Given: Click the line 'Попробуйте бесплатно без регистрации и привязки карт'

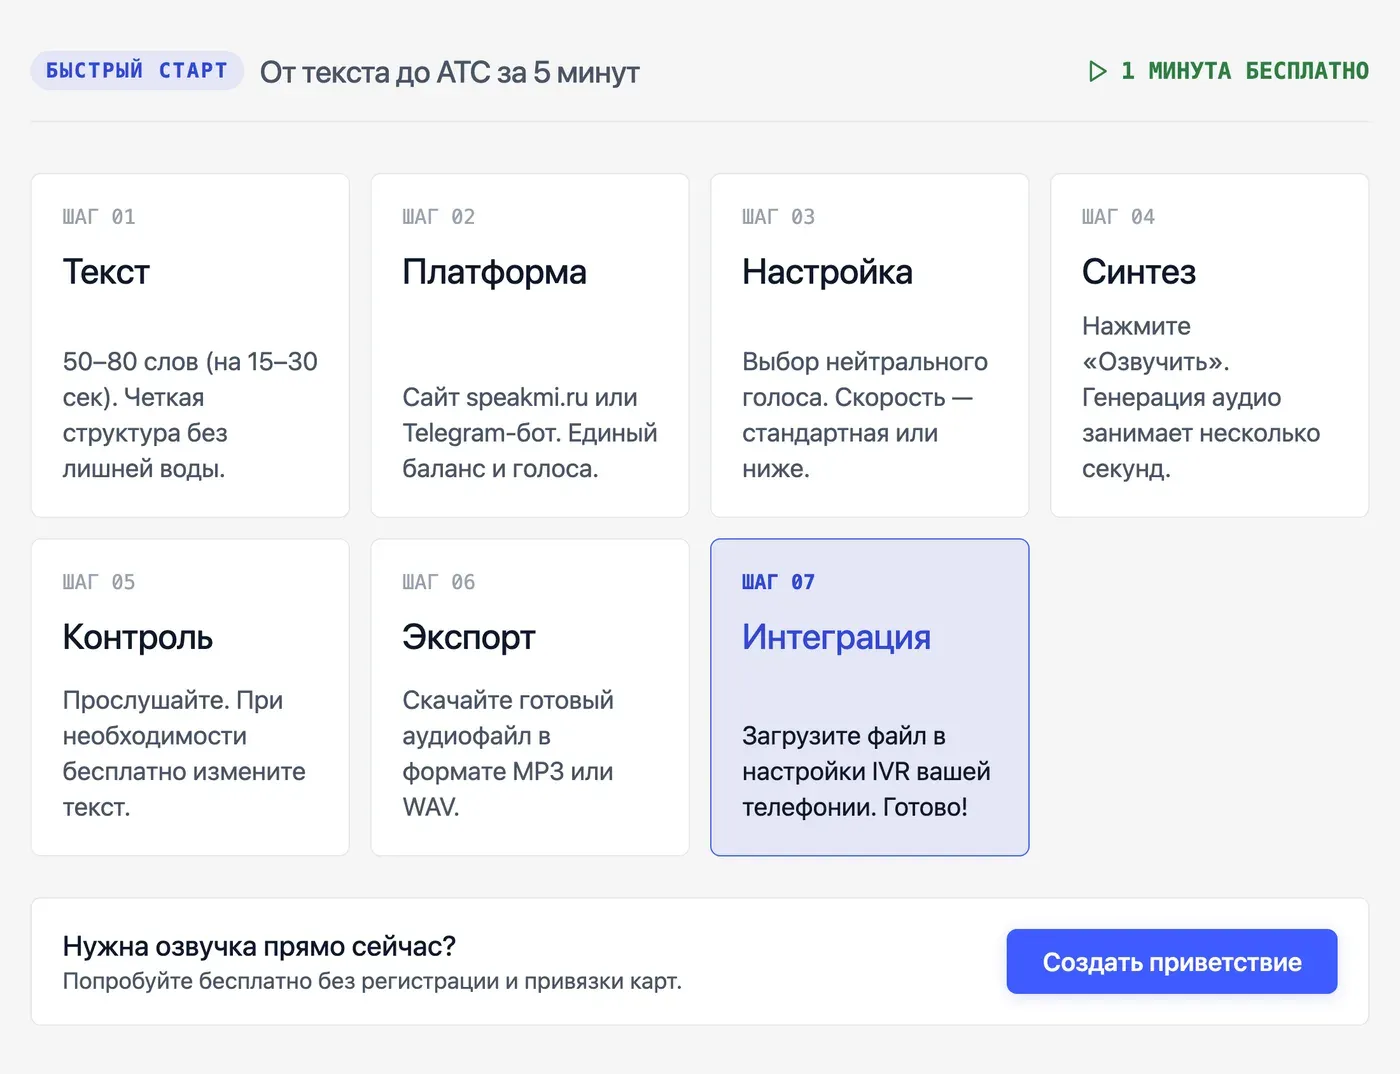Looking at the screenshot, I should point(372,981).
